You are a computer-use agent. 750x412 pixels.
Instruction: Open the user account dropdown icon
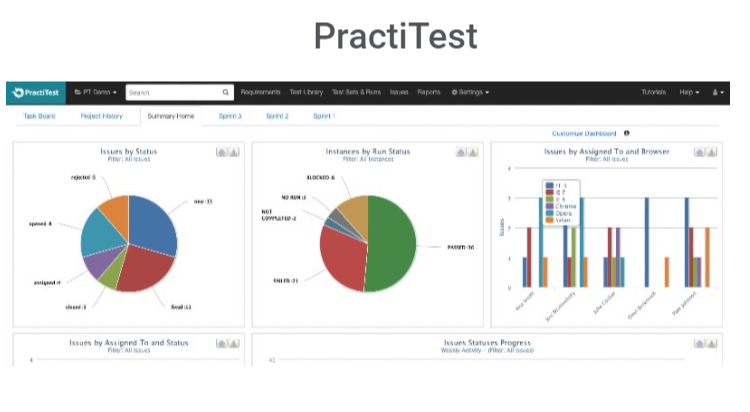tap(718, 92)
